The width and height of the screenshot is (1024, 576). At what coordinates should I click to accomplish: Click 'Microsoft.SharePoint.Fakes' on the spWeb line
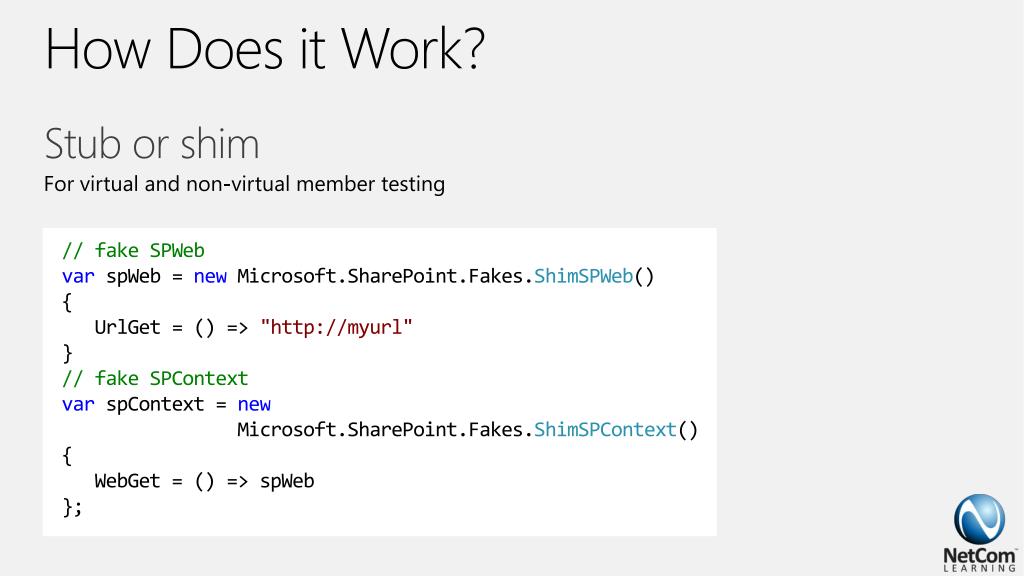click(380, 276)
